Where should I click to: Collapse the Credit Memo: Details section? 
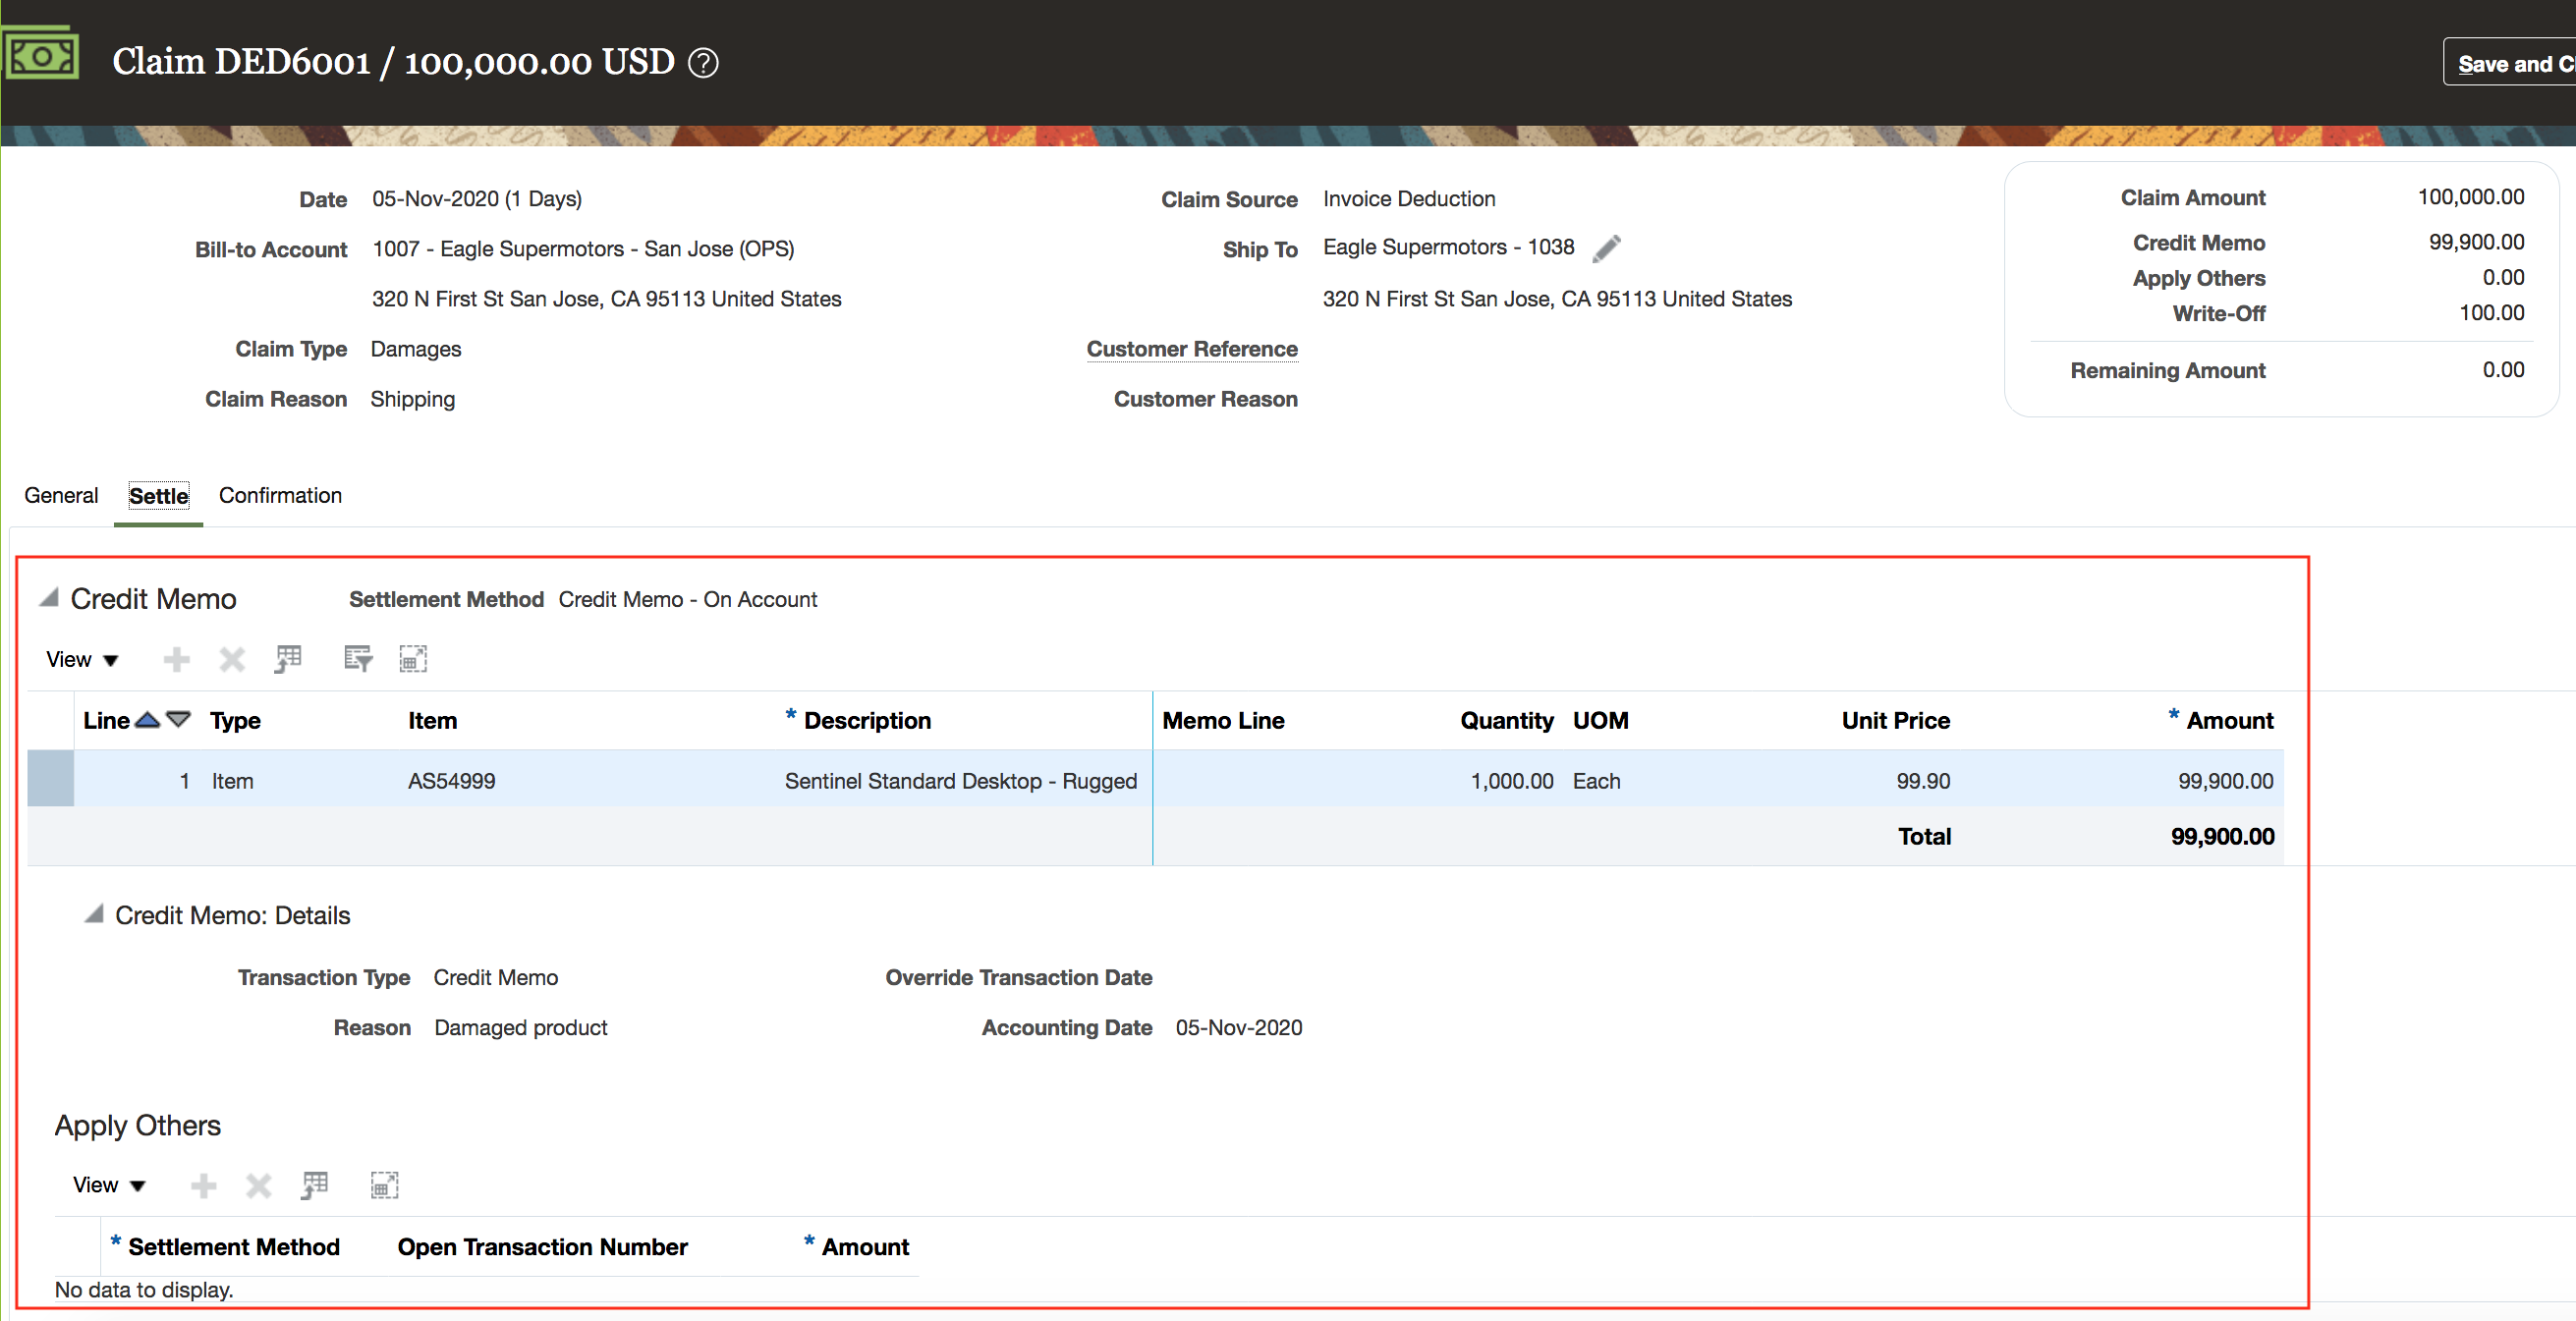[x=94, y=914]
